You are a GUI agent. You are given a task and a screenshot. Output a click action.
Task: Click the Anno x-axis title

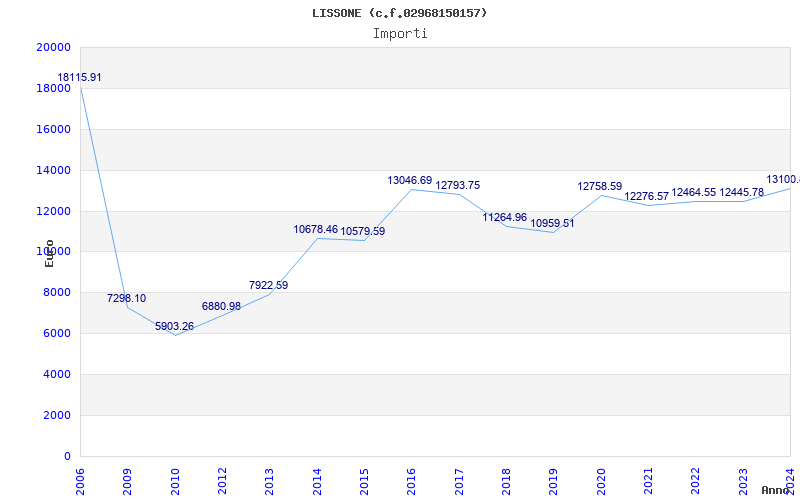click(x=775, y=490)
